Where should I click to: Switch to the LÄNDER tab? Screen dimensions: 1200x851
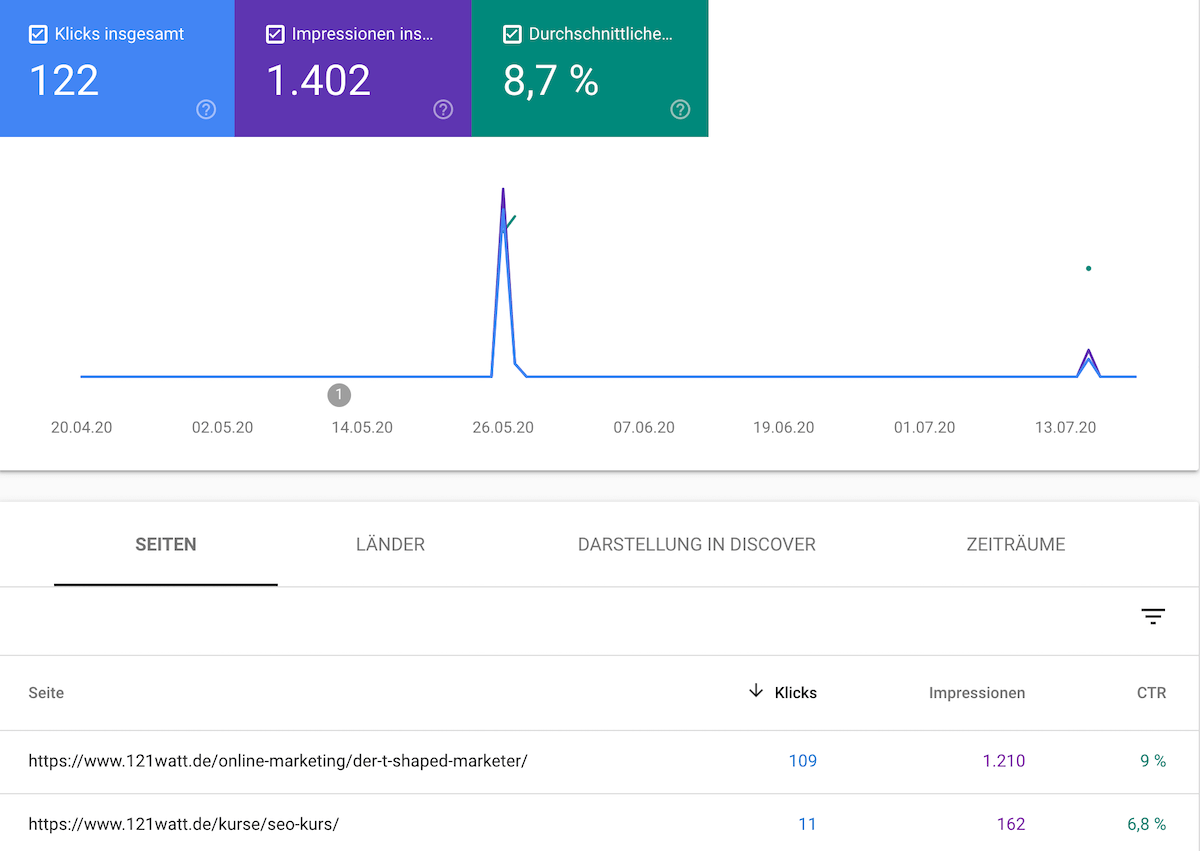point(390,544)
